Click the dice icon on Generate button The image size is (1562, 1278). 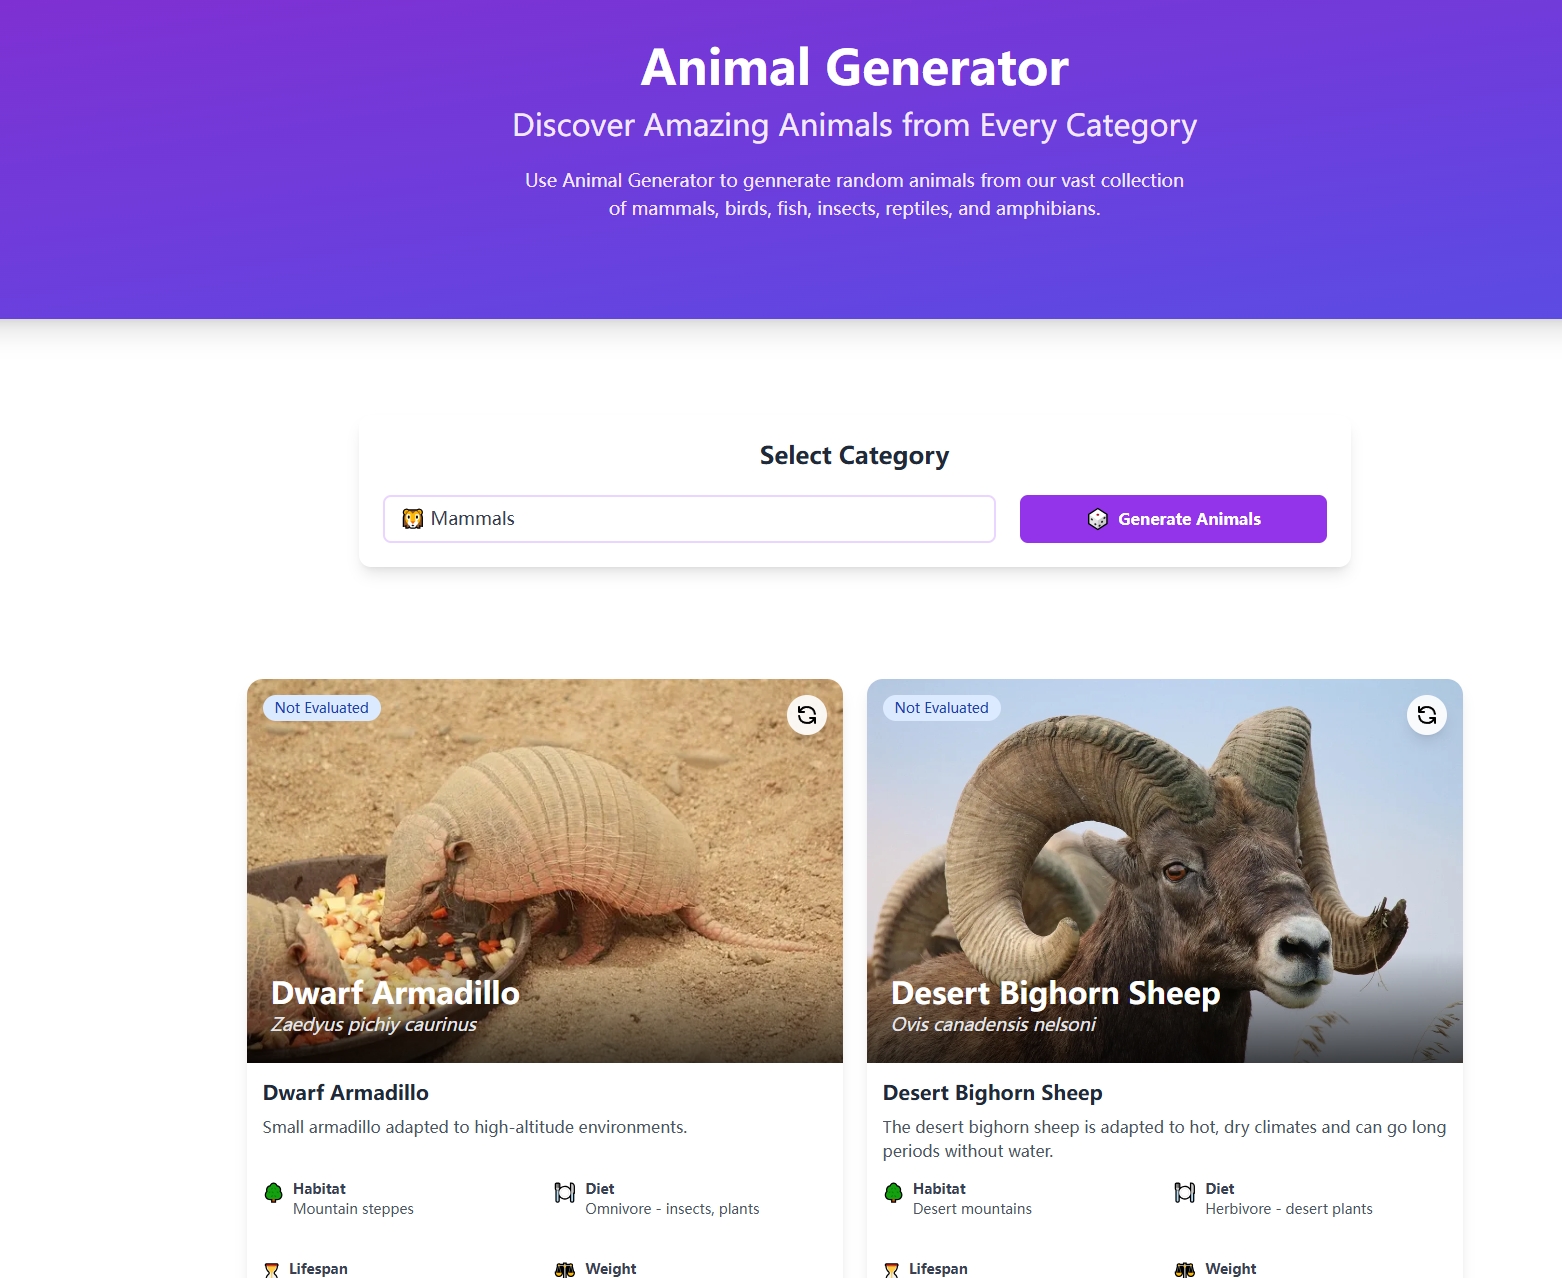click(1098, 519)
